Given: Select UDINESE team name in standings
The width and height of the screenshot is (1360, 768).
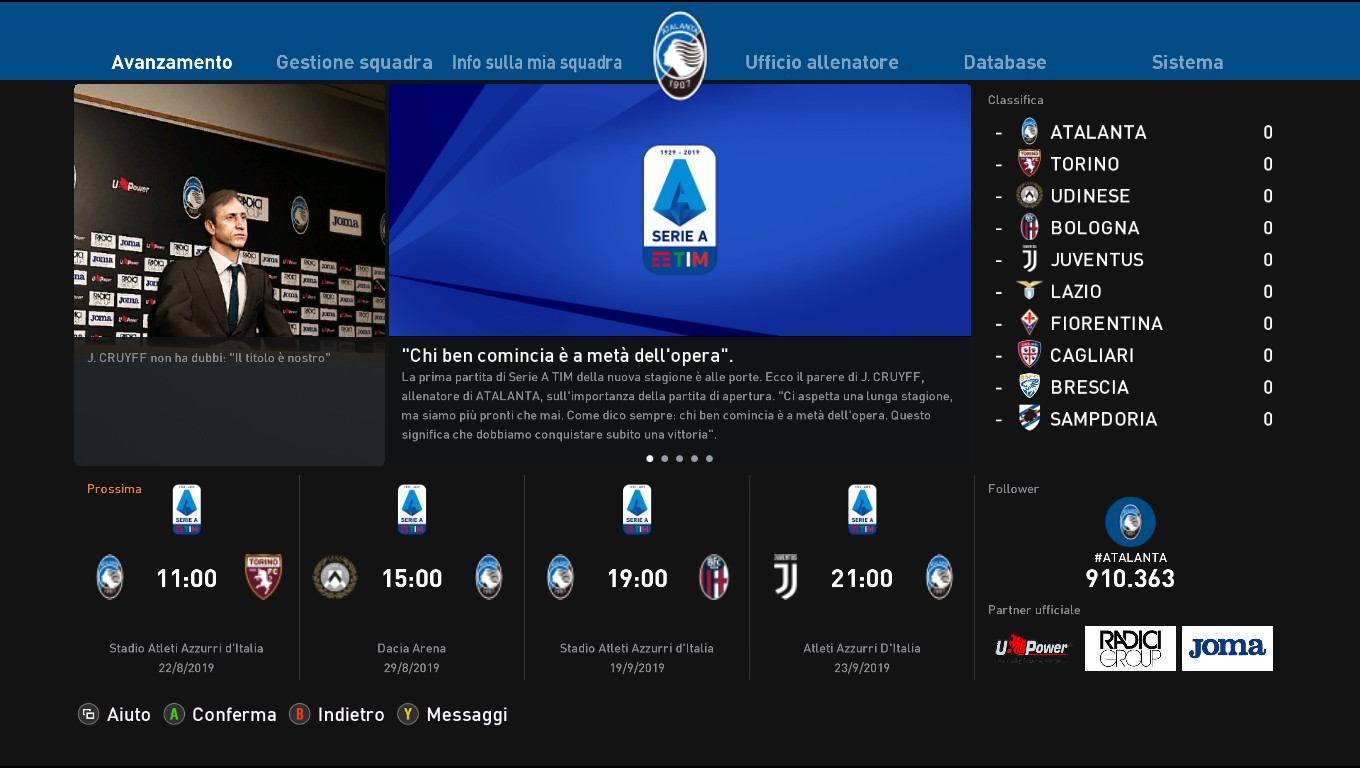Looking at the screenshot, I should coord(1090,196).
